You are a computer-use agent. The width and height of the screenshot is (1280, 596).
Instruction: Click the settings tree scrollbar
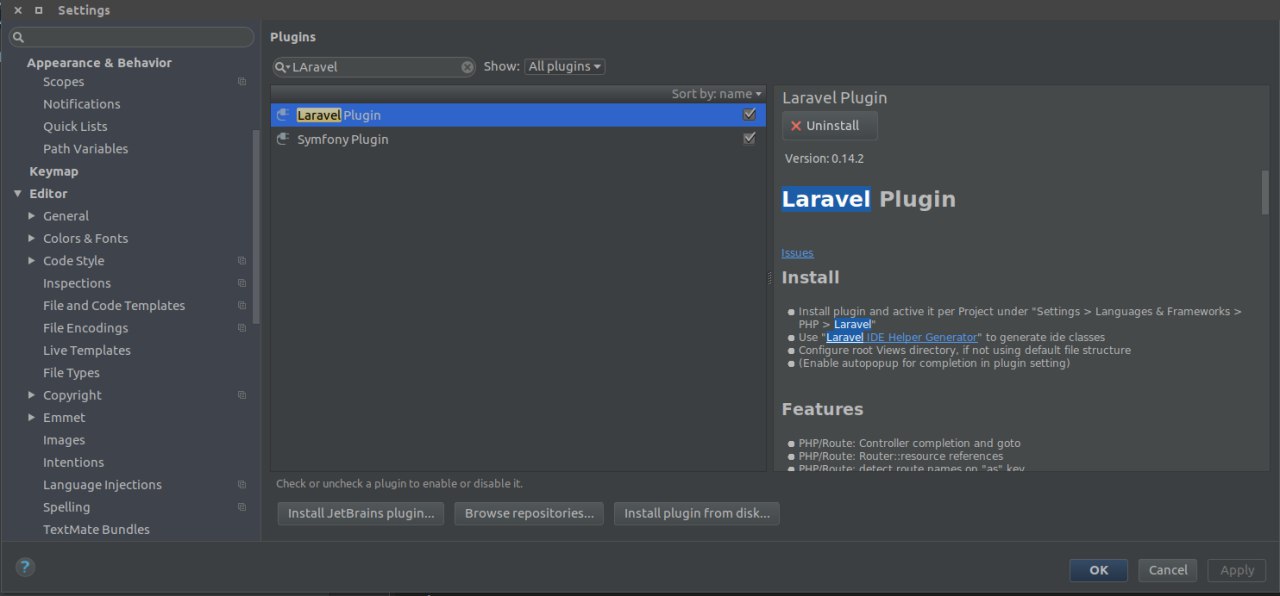(x=256, y=225)
